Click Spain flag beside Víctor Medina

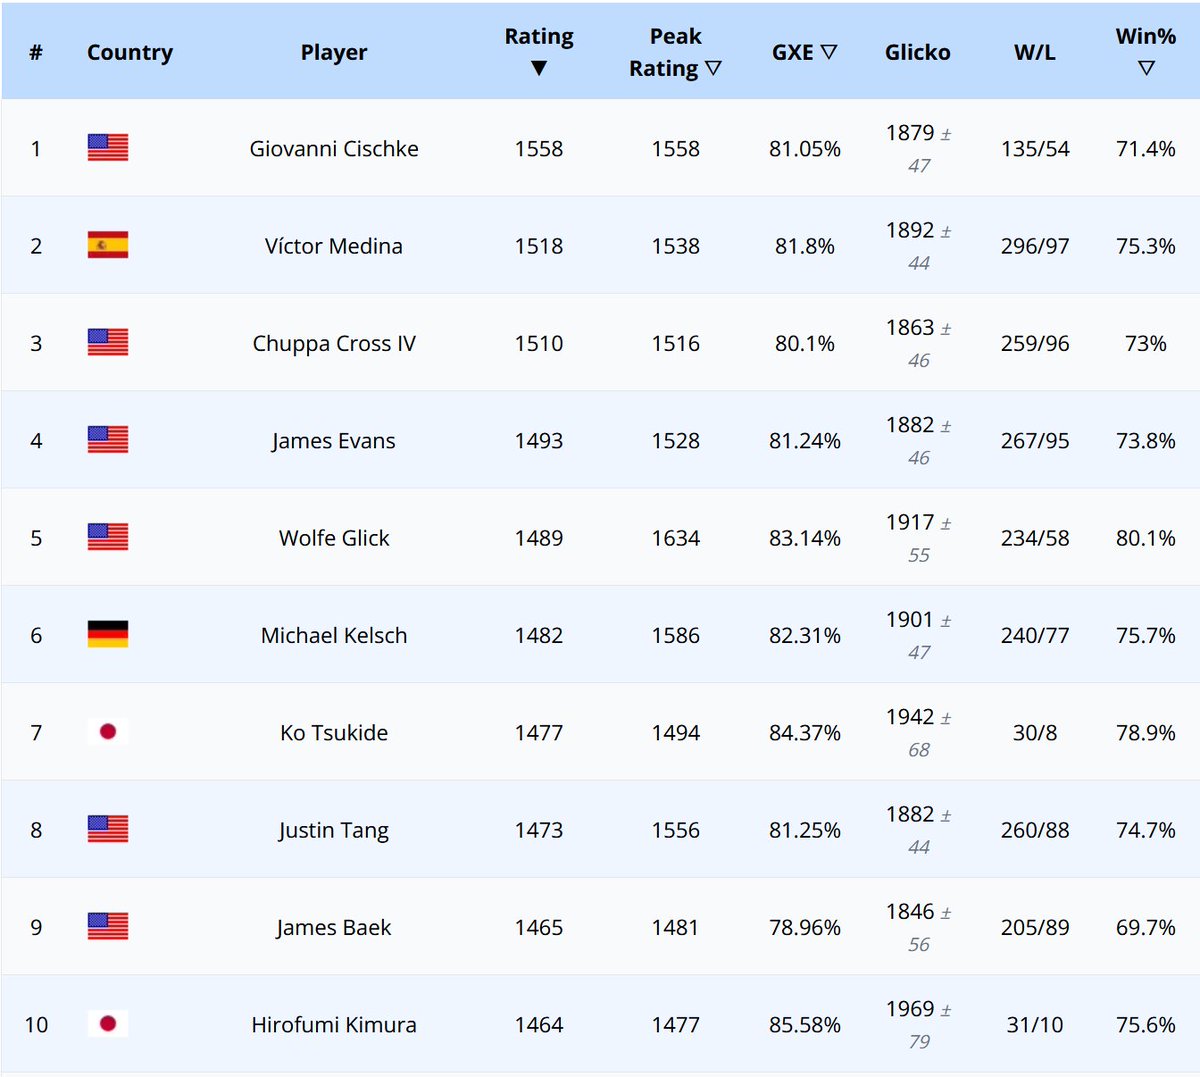click(x=108, y=245)
